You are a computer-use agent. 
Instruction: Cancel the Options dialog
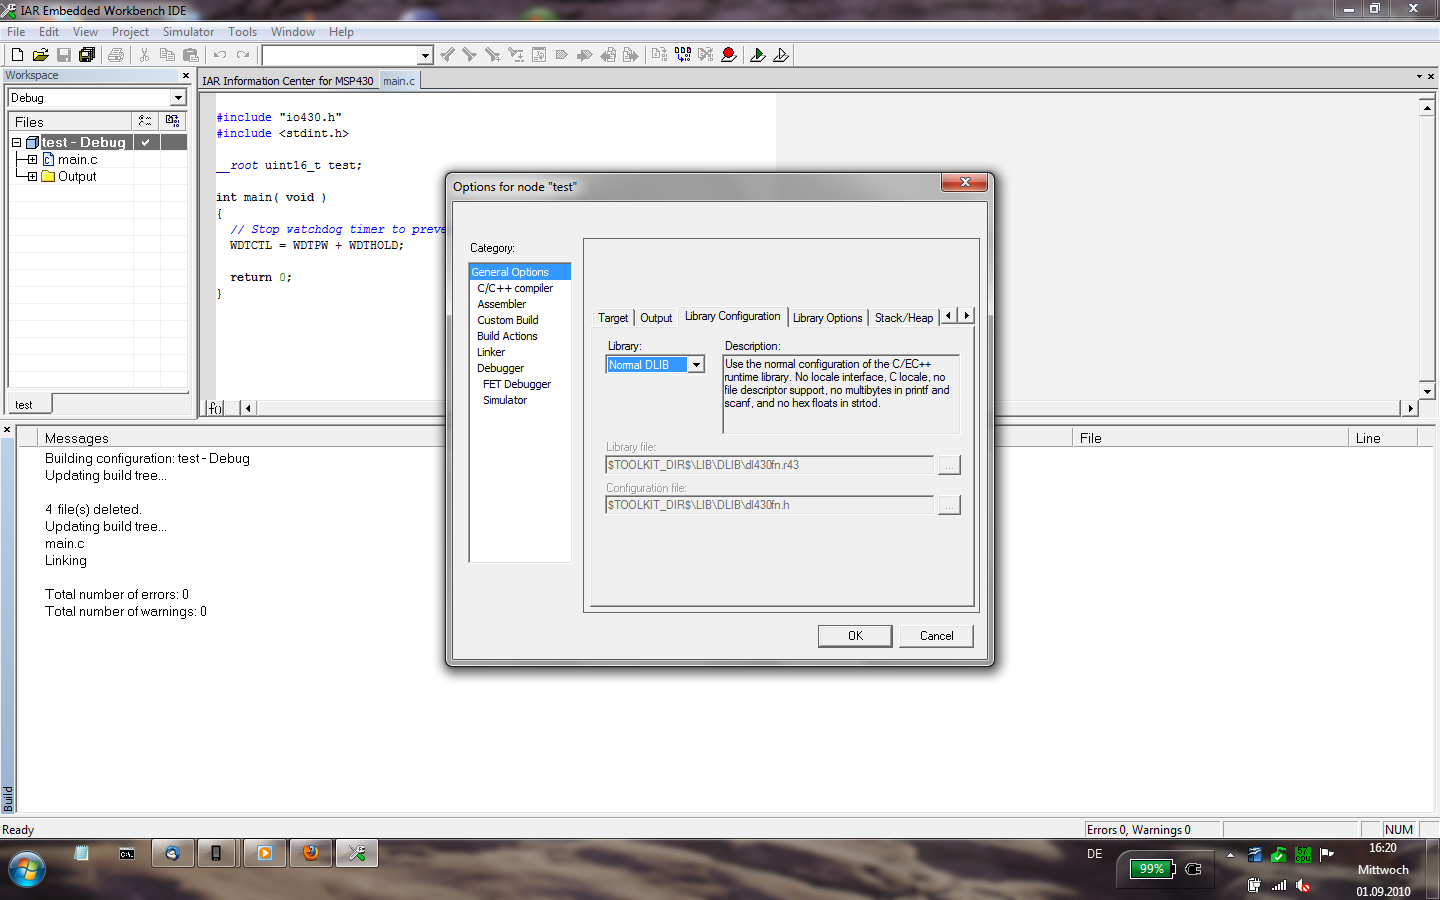click(x=936, y=636)
